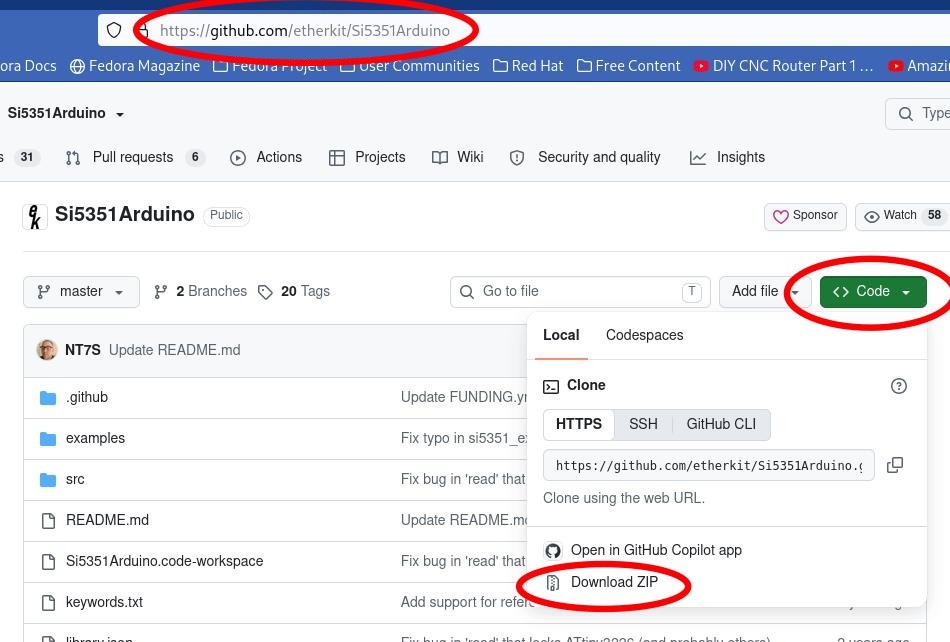Click the src folder icon
The image size is (950, 642).
(48, 480)
